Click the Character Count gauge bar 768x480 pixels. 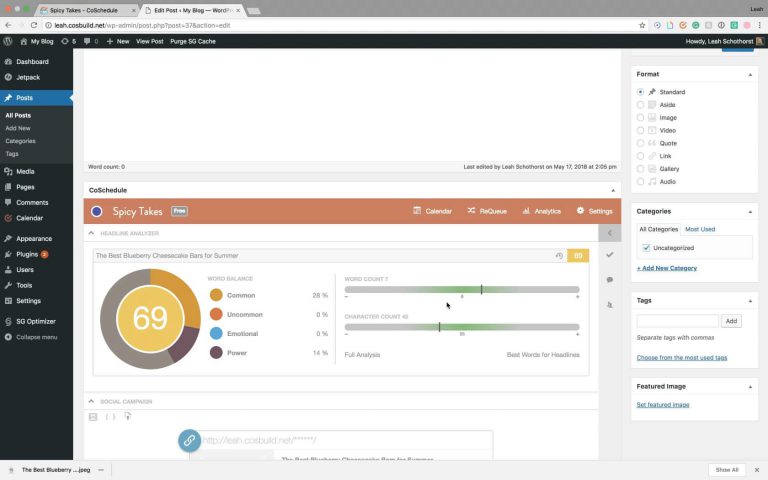pyautogui.click(x=462, y=327)
